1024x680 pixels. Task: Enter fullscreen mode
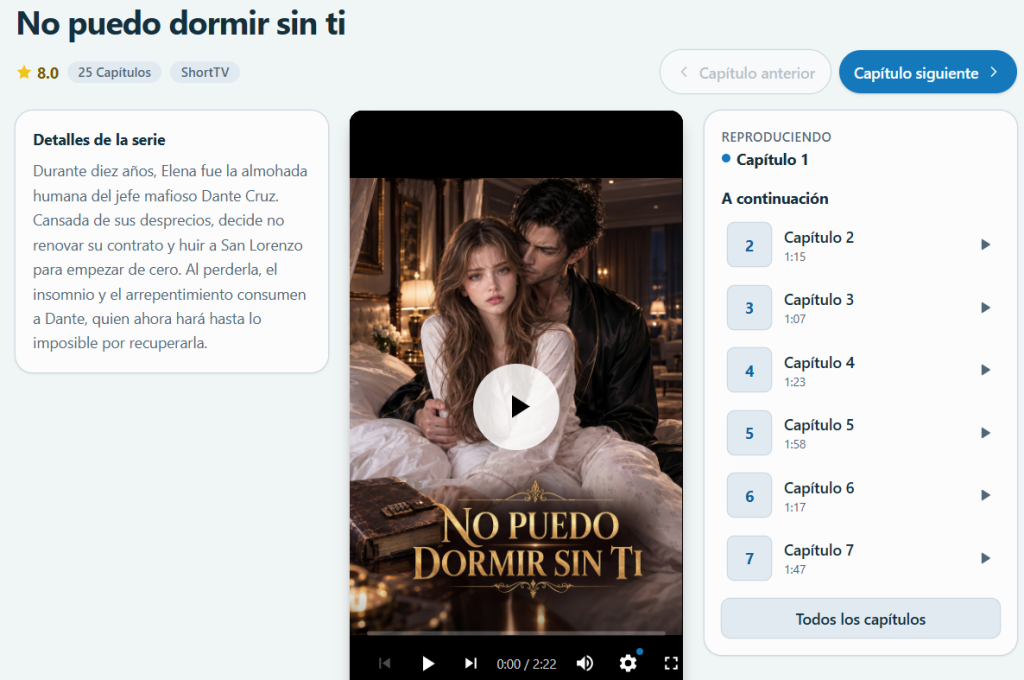(671, 664)
